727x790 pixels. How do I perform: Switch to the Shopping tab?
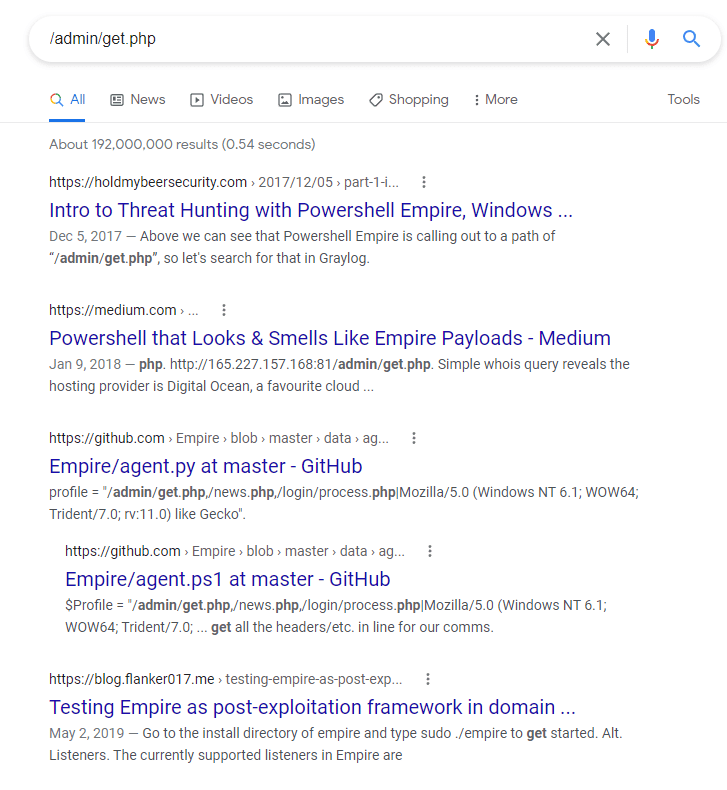tap(409, 100)
